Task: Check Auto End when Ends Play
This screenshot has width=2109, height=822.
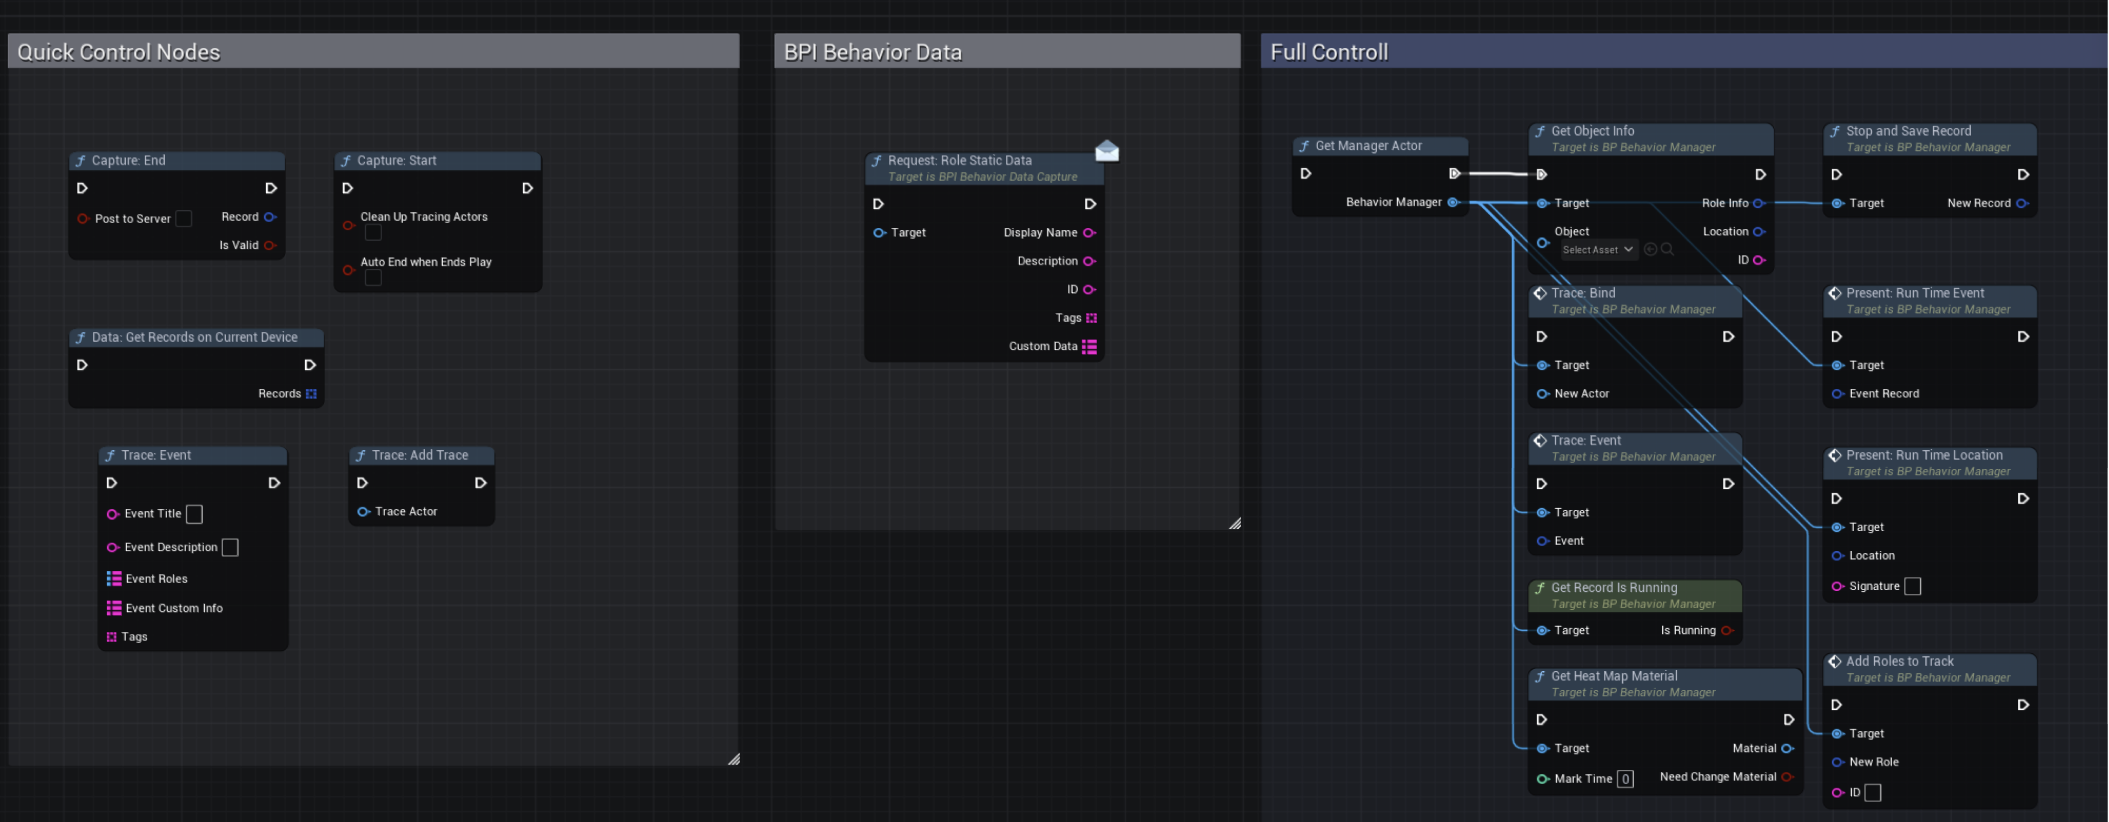Action: pyautogui.click(x=373, y=278)
